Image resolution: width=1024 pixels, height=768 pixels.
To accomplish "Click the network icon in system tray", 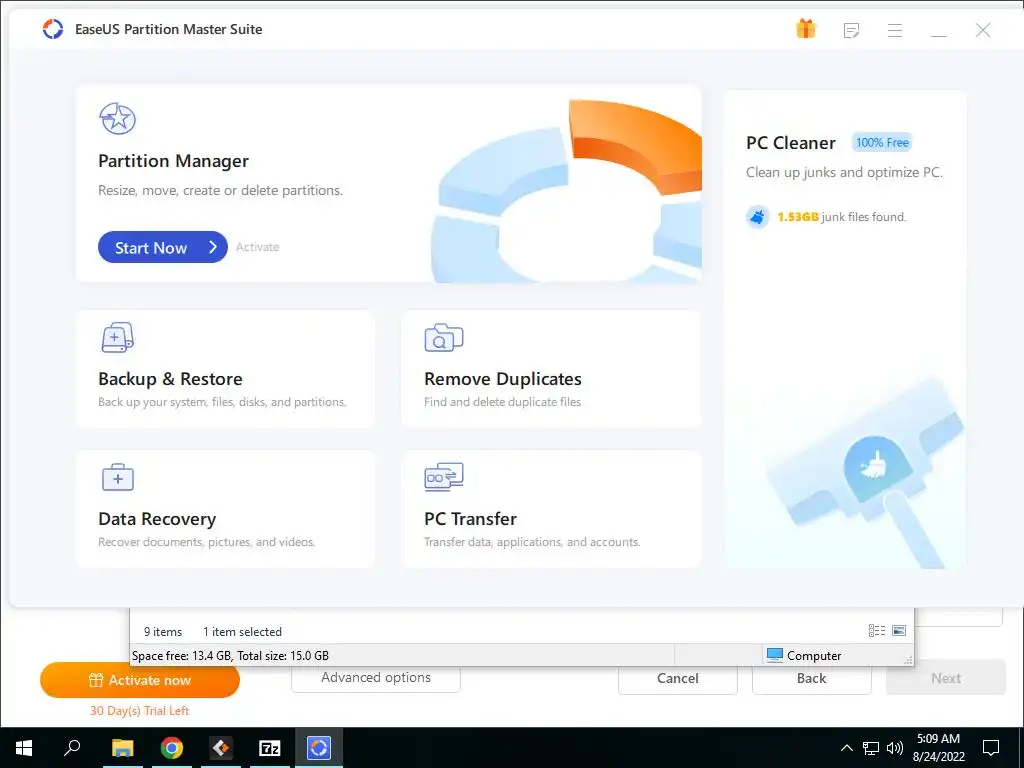I will pos(871,748).
